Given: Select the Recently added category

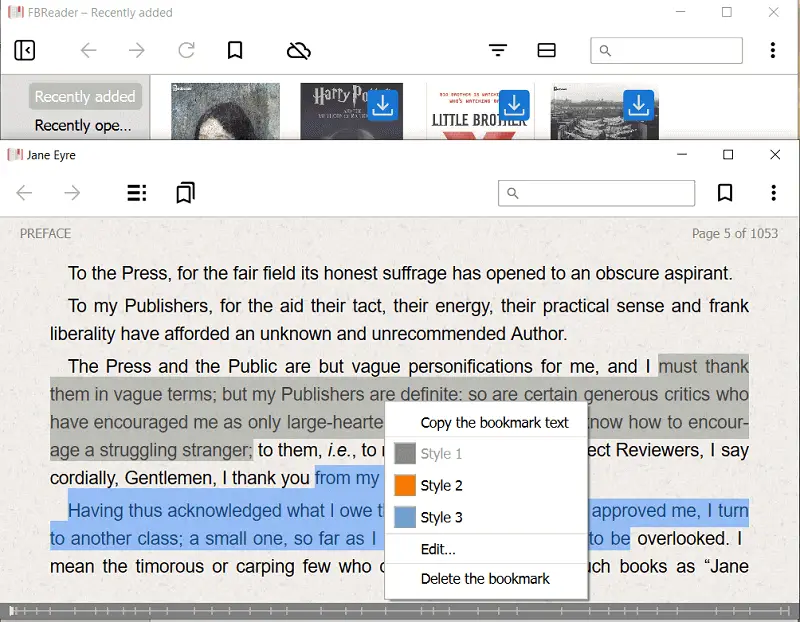Looking at the screenshot, I should [x=85, y=97].
